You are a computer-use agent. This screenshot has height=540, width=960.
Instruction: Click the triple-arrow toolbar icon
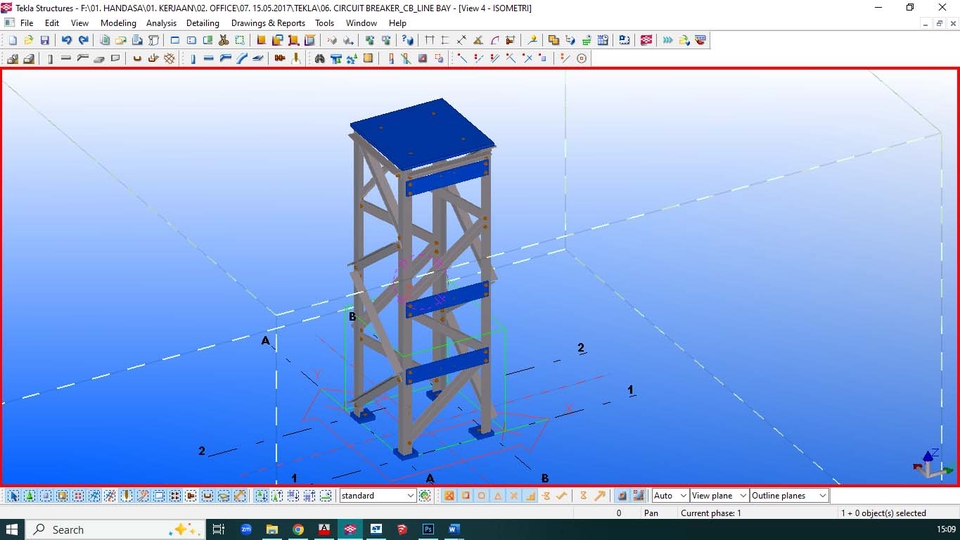667,40
